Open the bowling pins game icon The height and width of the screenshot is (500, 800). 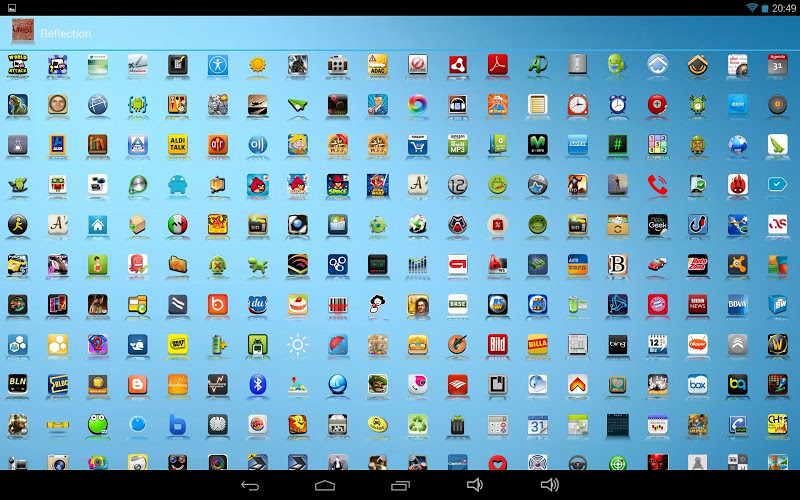click(657, 385)
